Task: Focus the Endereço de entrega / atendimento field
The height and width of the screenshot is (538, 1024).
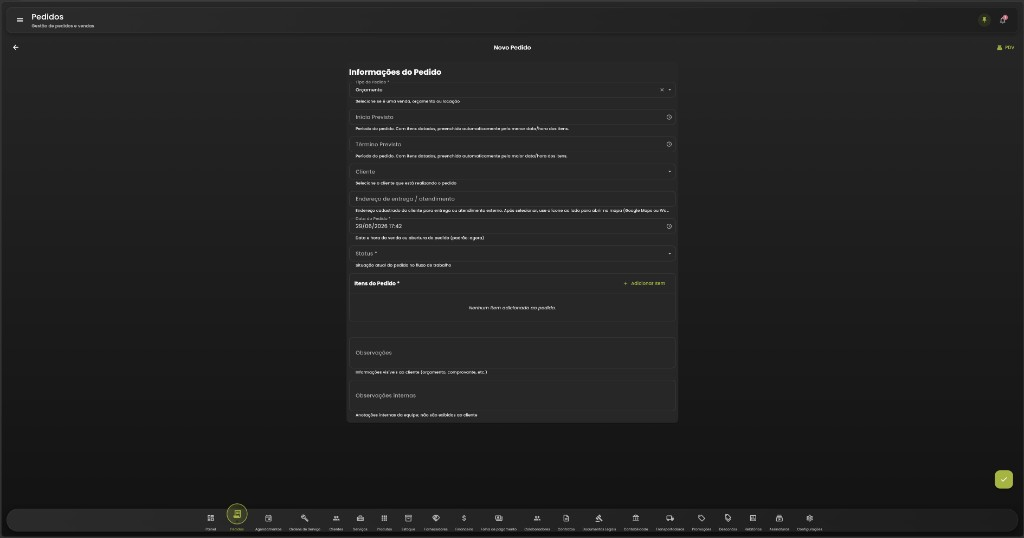Action: pos(512,199)
